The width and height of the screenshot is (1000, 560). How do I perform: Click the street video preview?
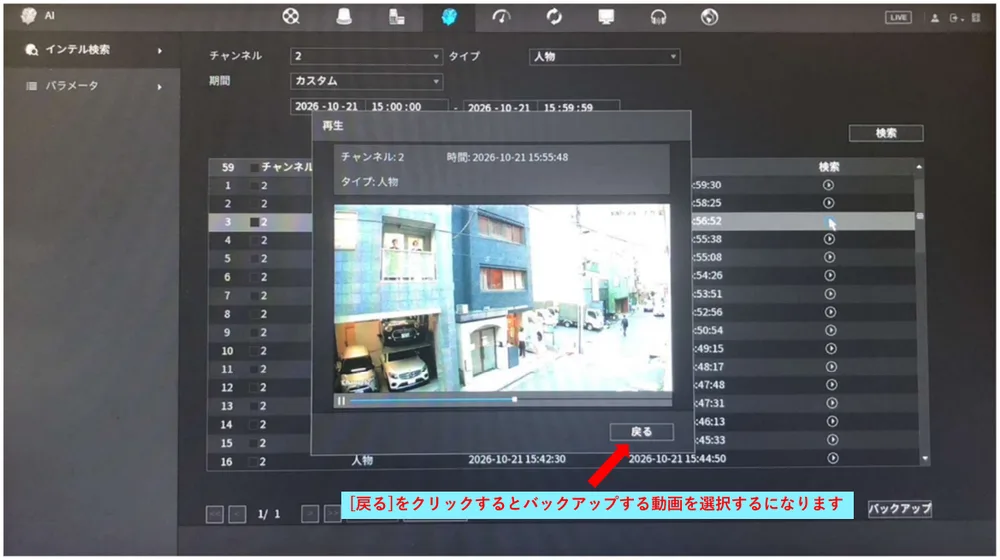coord(503,298)
